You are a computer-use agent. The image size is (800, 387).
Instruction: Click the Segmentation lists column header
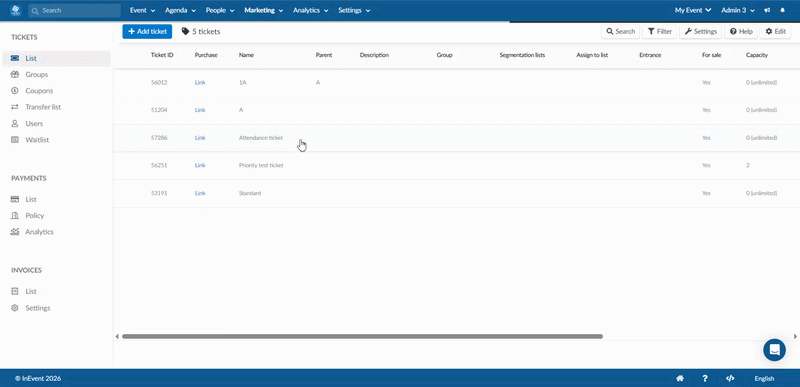coord(522,55)
